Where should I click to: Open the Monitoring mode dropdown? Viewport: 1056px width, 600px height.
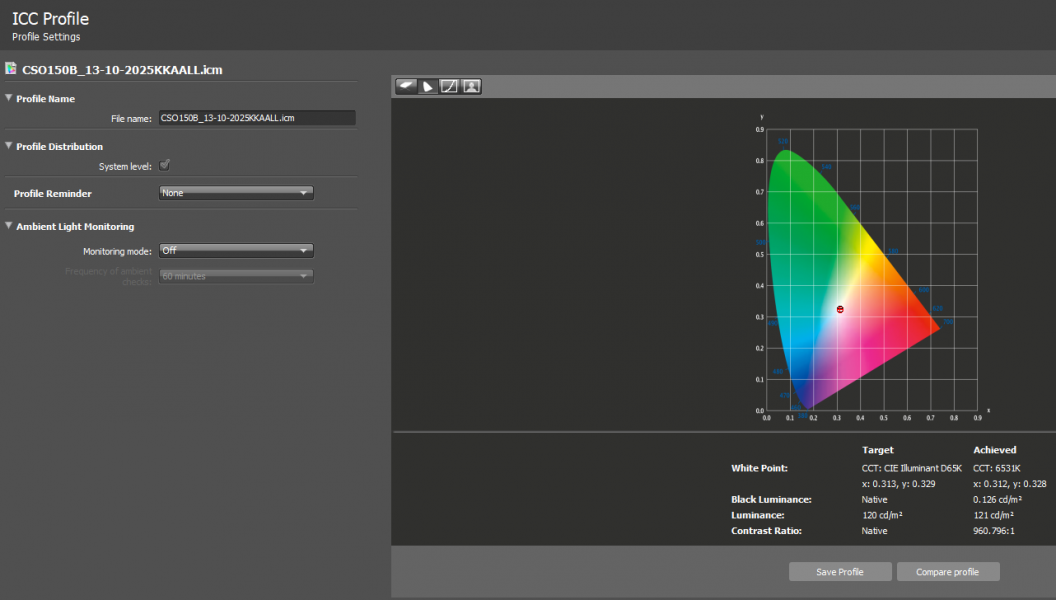pyautogui.click(x=236, y=251)
